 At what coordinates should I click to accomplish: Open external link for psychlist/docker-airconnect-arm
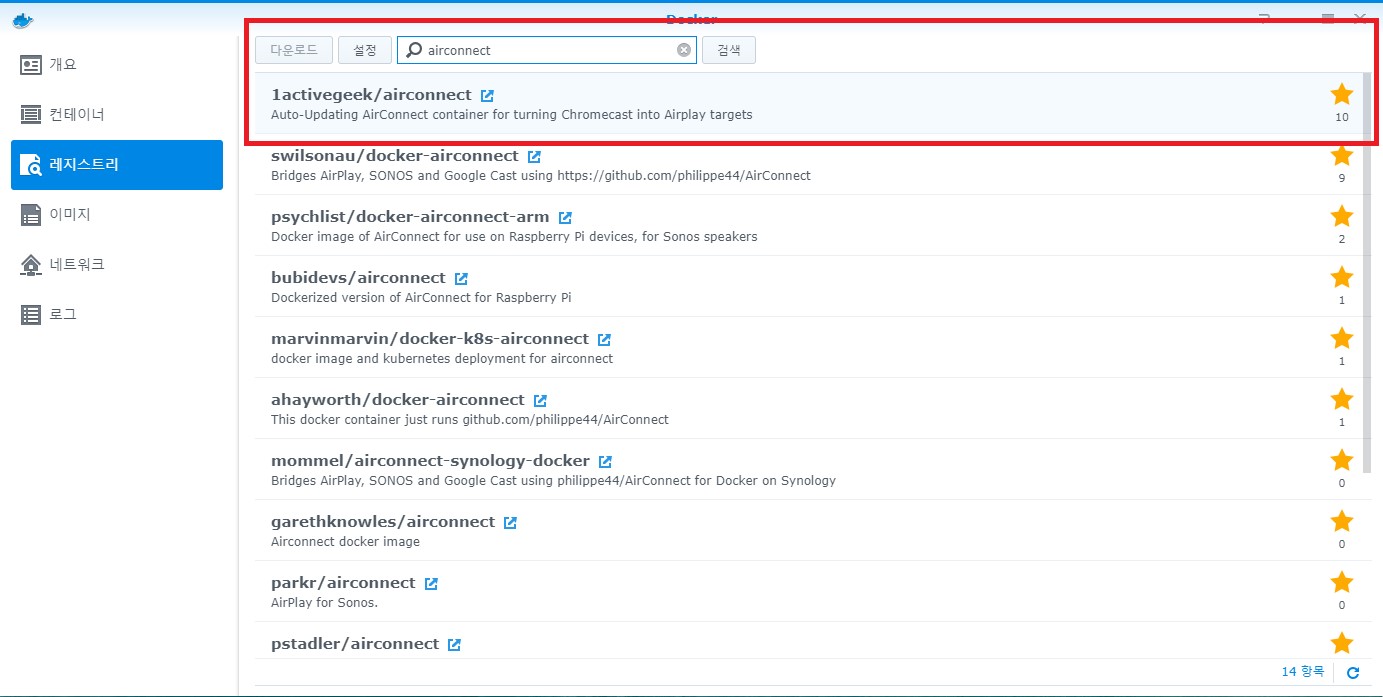coord(565,218)
